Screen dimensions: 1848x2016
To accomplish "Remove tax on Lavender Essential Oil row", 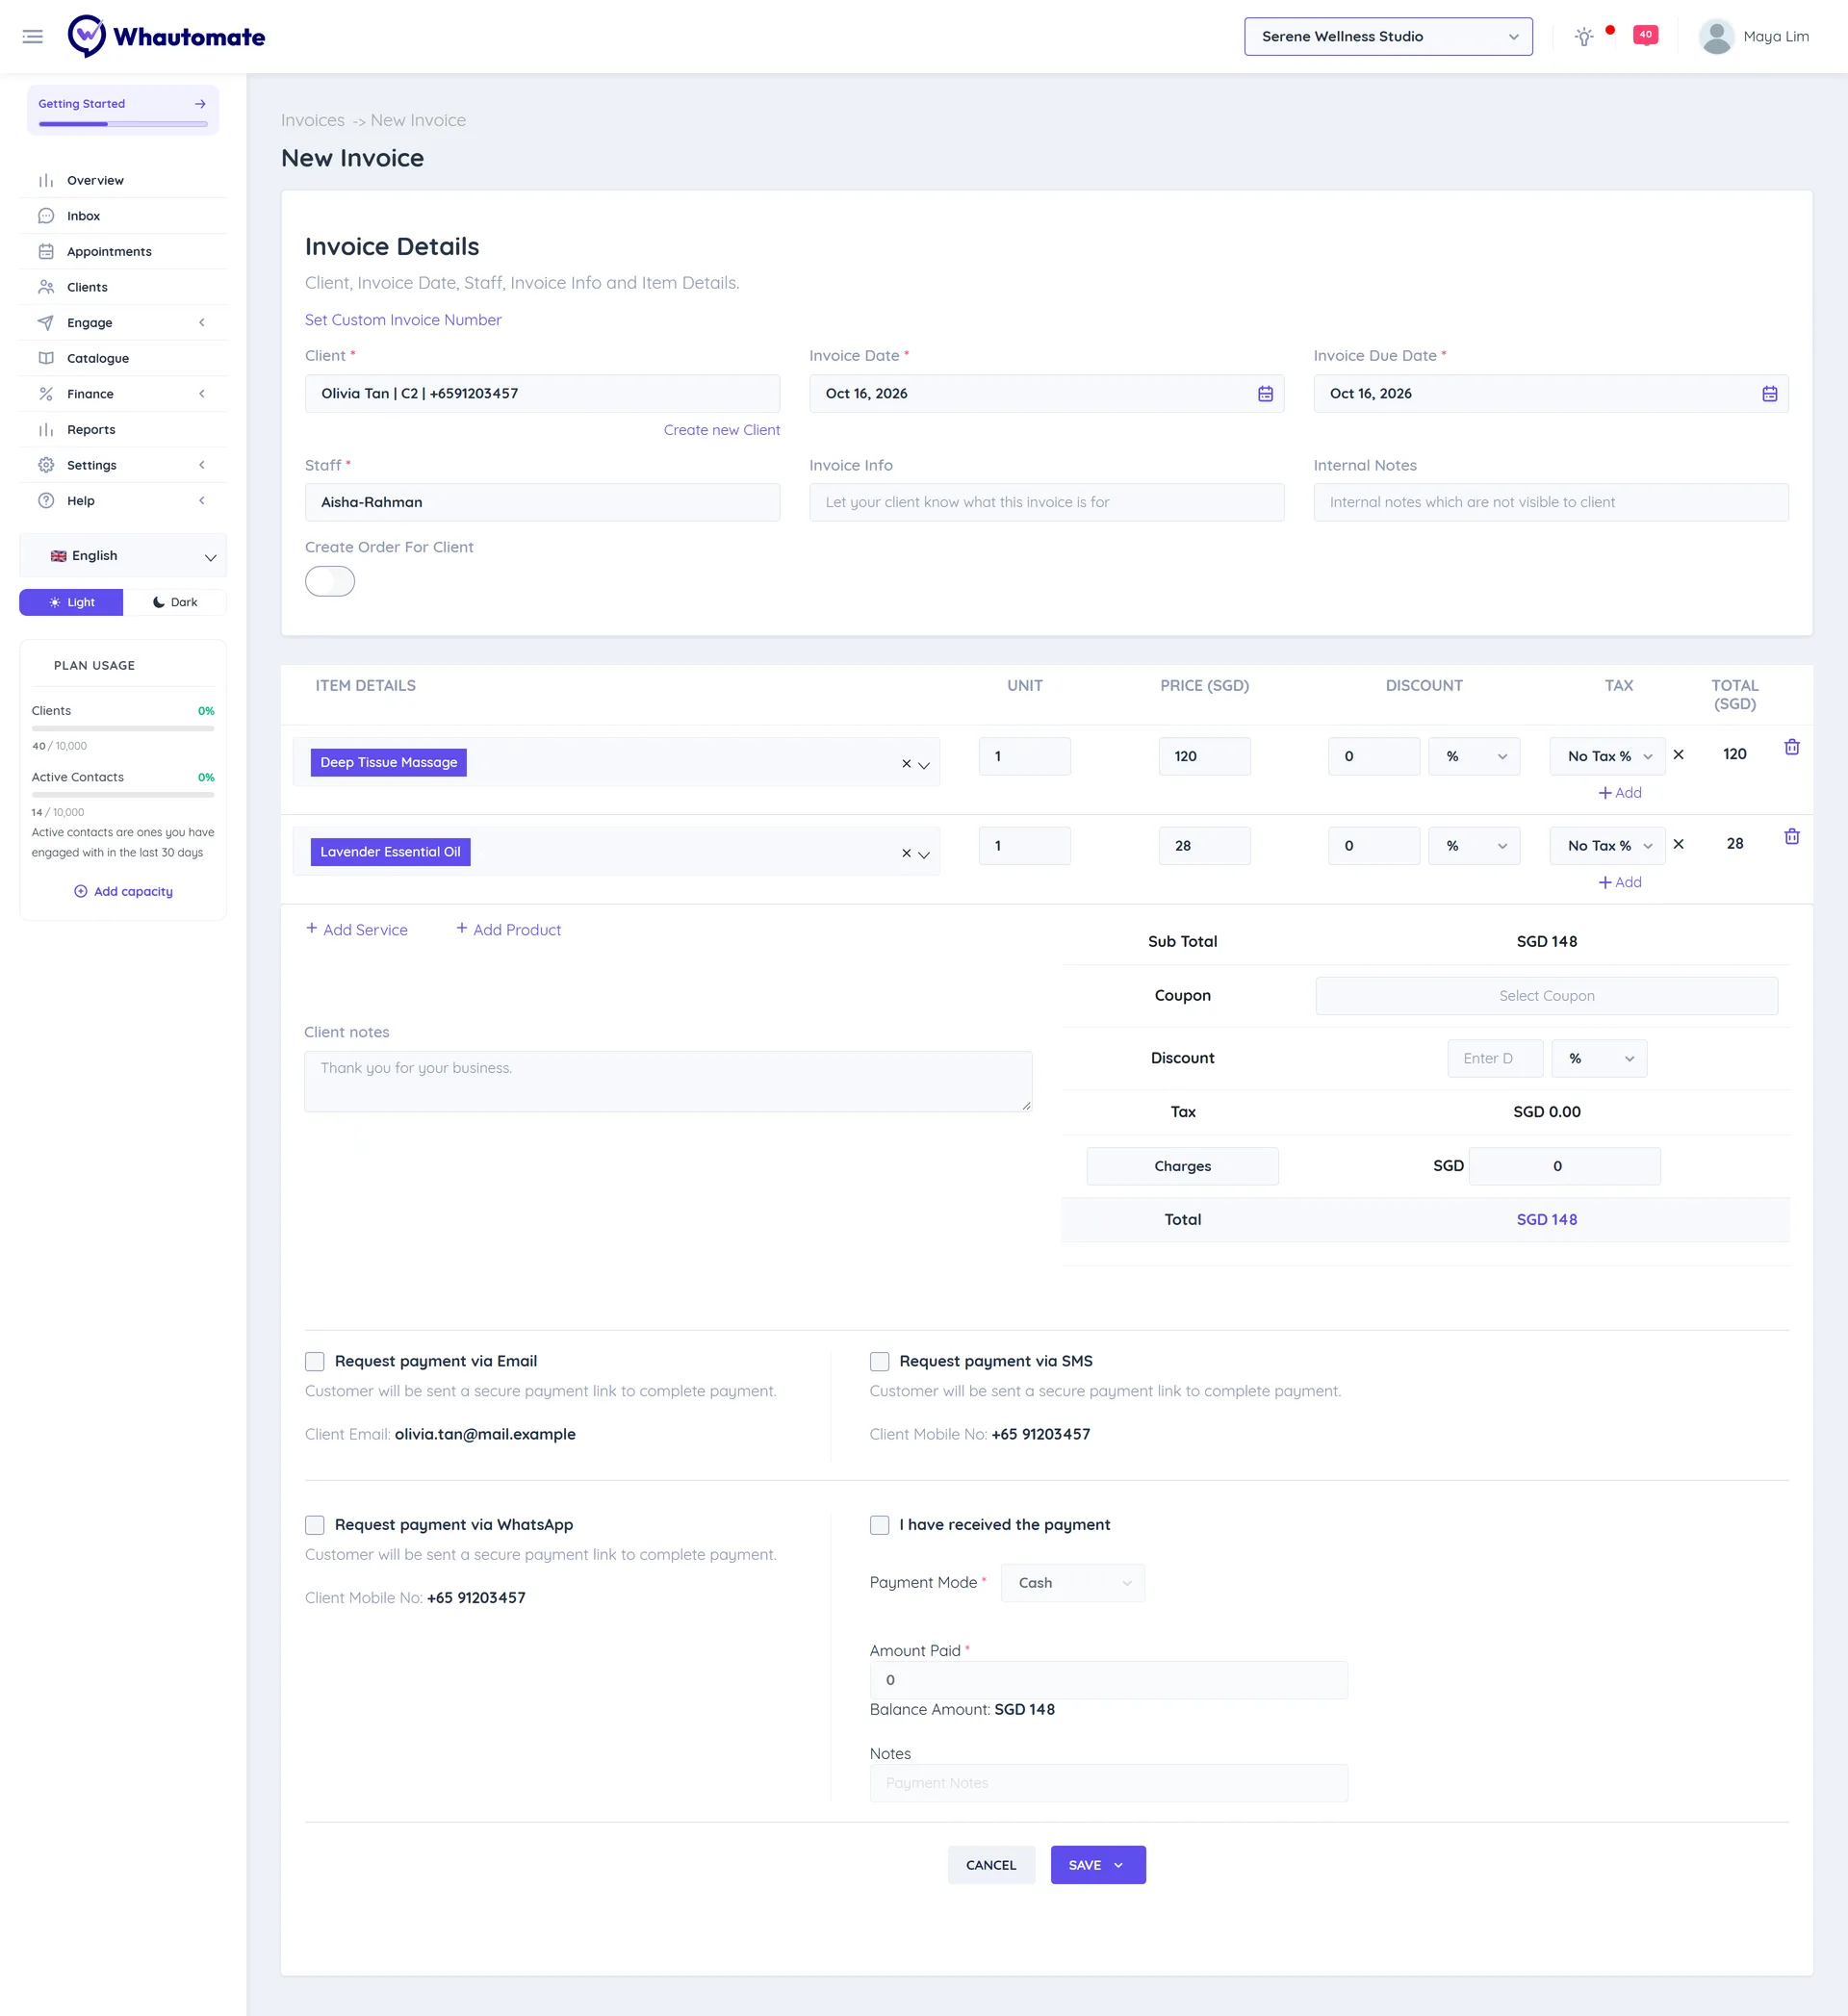I will pos(1678,844).
